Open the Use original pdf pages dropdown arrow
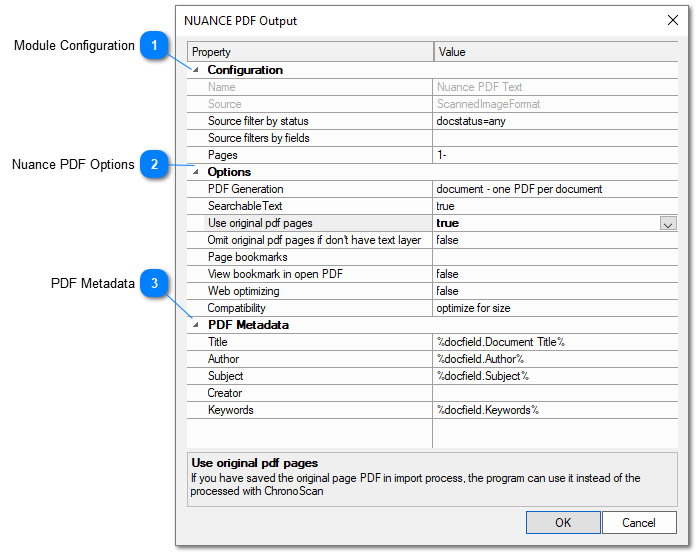This screenshot has width=698, height=555. (668, 223)
